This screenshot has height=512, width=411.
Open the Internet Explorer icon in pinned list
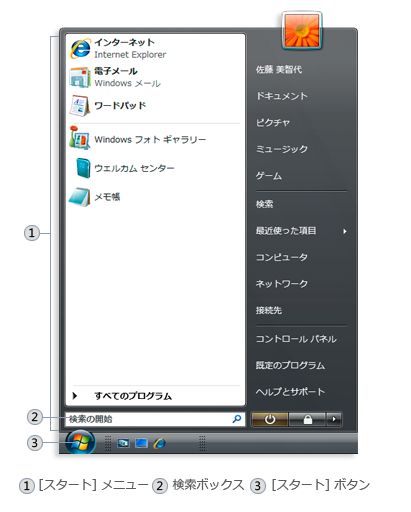tap(80, 49)
